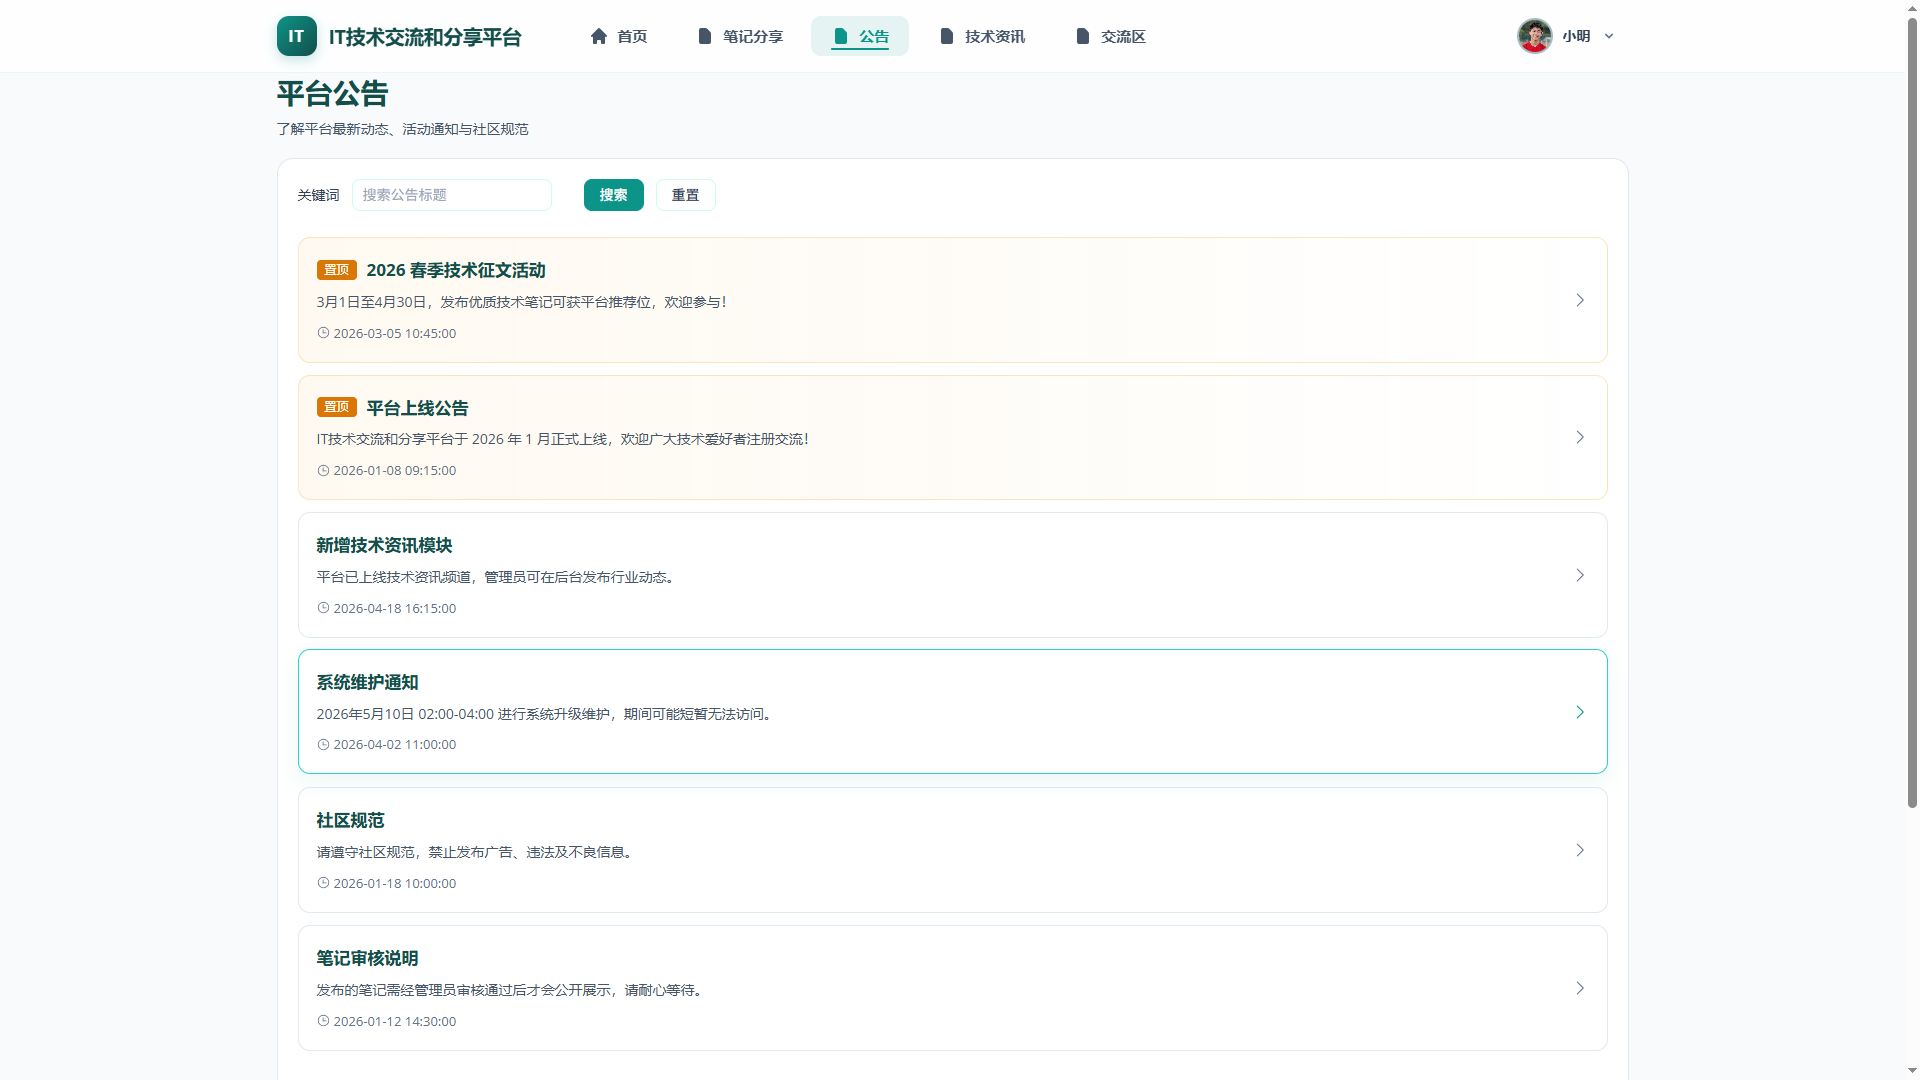Open the 笔记审核说明 announcement title

click(x=367, y=958)
